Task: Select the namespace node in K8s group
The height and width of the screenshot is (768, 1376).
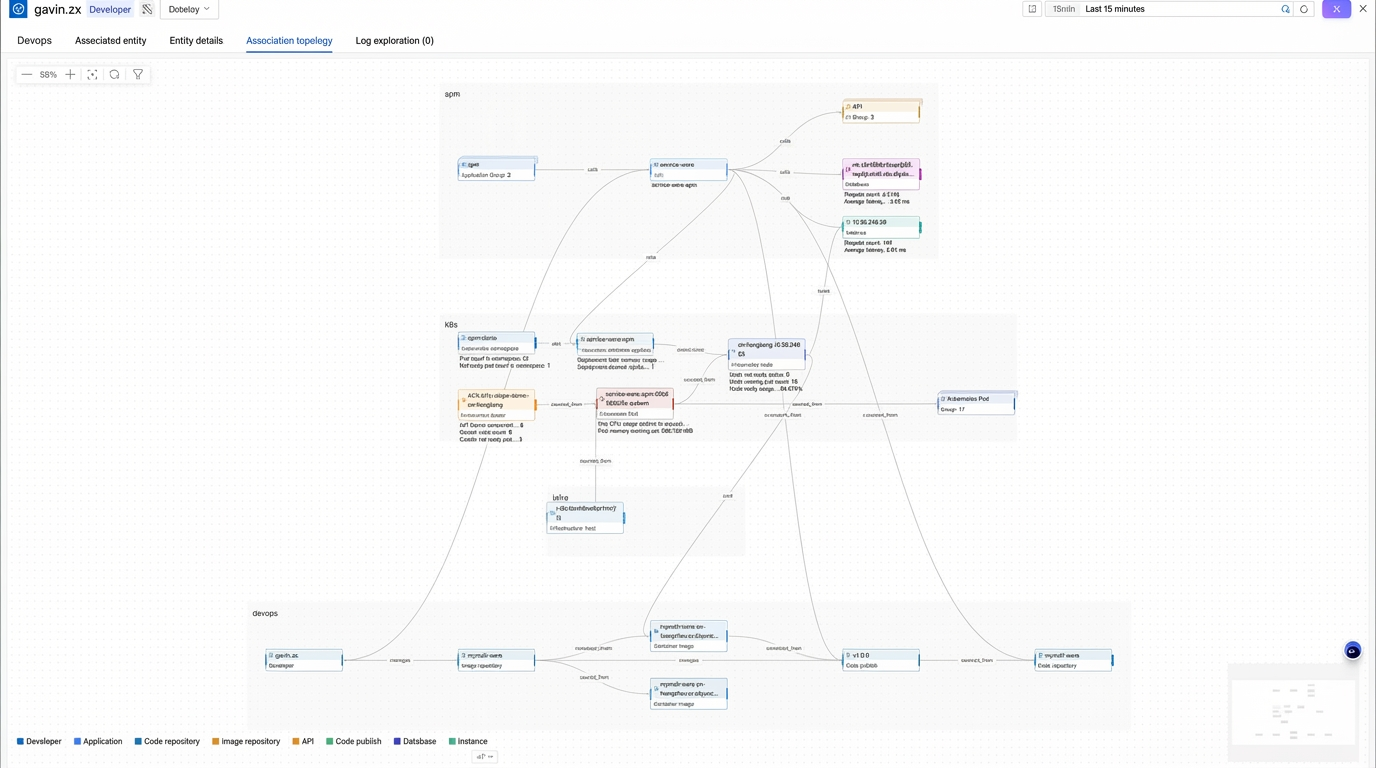Action: coord(496,343)
